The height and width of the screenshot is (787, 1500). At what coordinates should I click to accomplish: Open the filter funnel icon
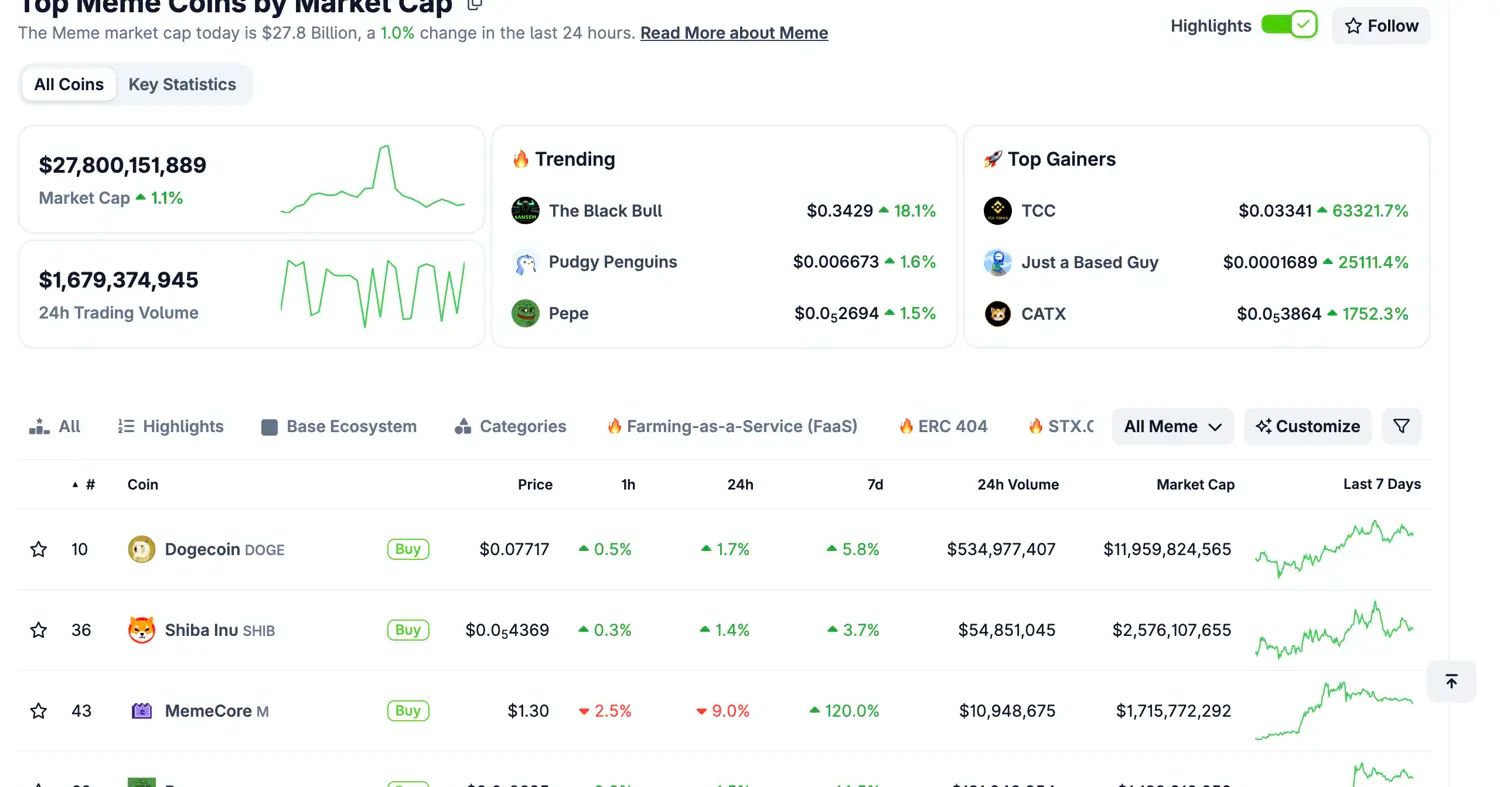pos(1401,426)
